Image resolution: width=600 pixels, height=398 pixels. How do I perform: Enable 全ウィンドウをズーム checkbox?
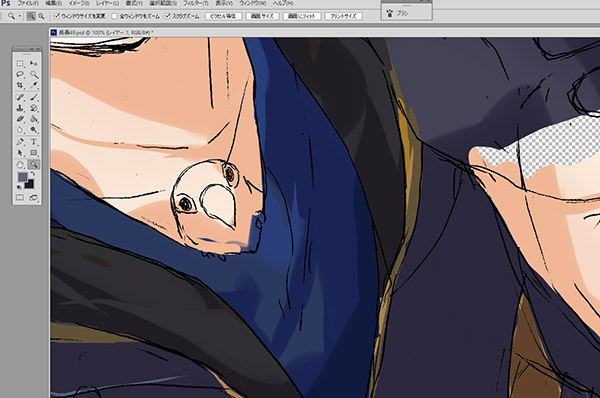pyautogui.click(x=114, y=16)
